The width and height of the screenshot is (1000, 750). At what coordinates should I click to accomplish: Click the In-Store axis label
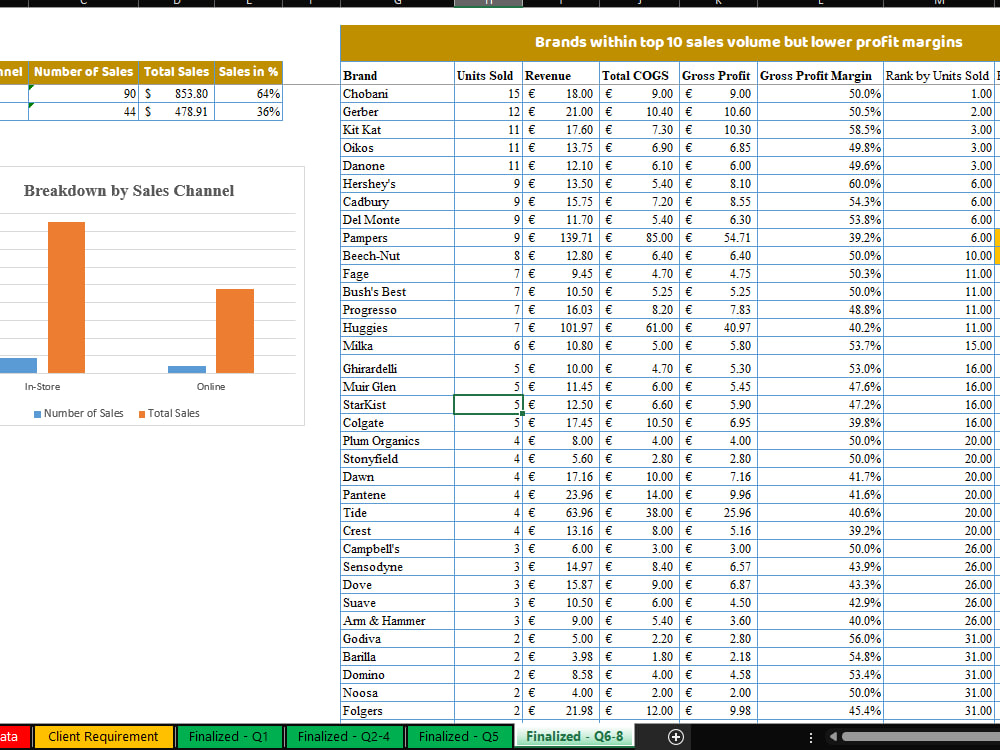click(42, 386)
